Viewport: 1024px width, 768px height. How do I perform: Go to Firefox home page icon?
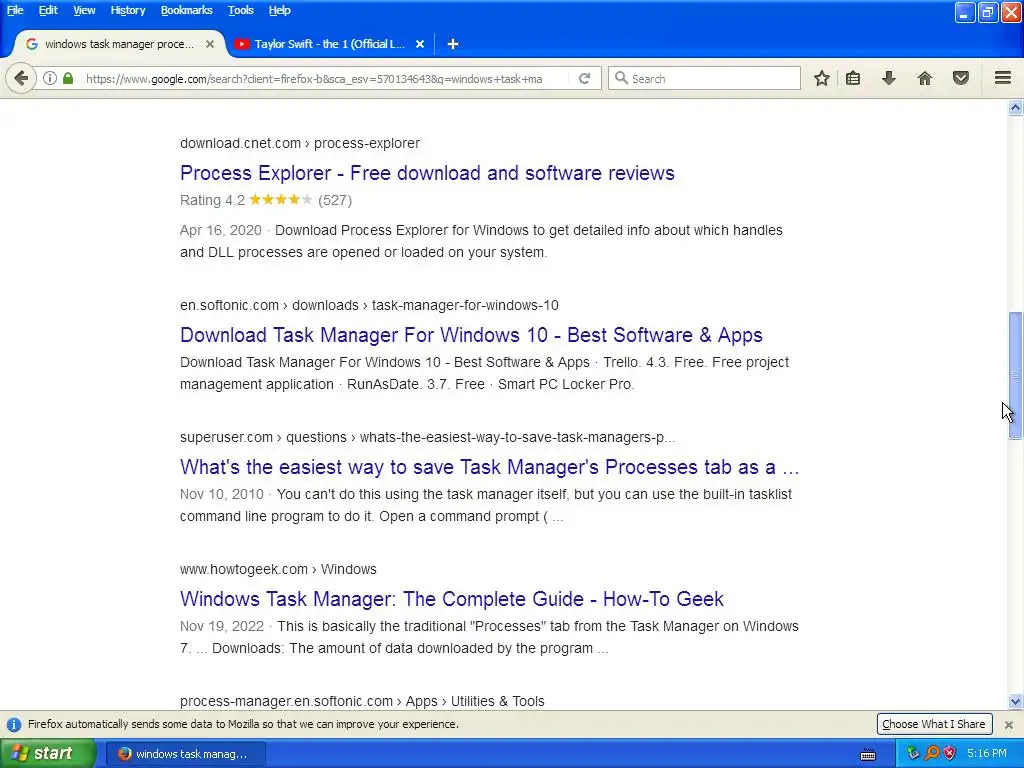coord(925,78)
